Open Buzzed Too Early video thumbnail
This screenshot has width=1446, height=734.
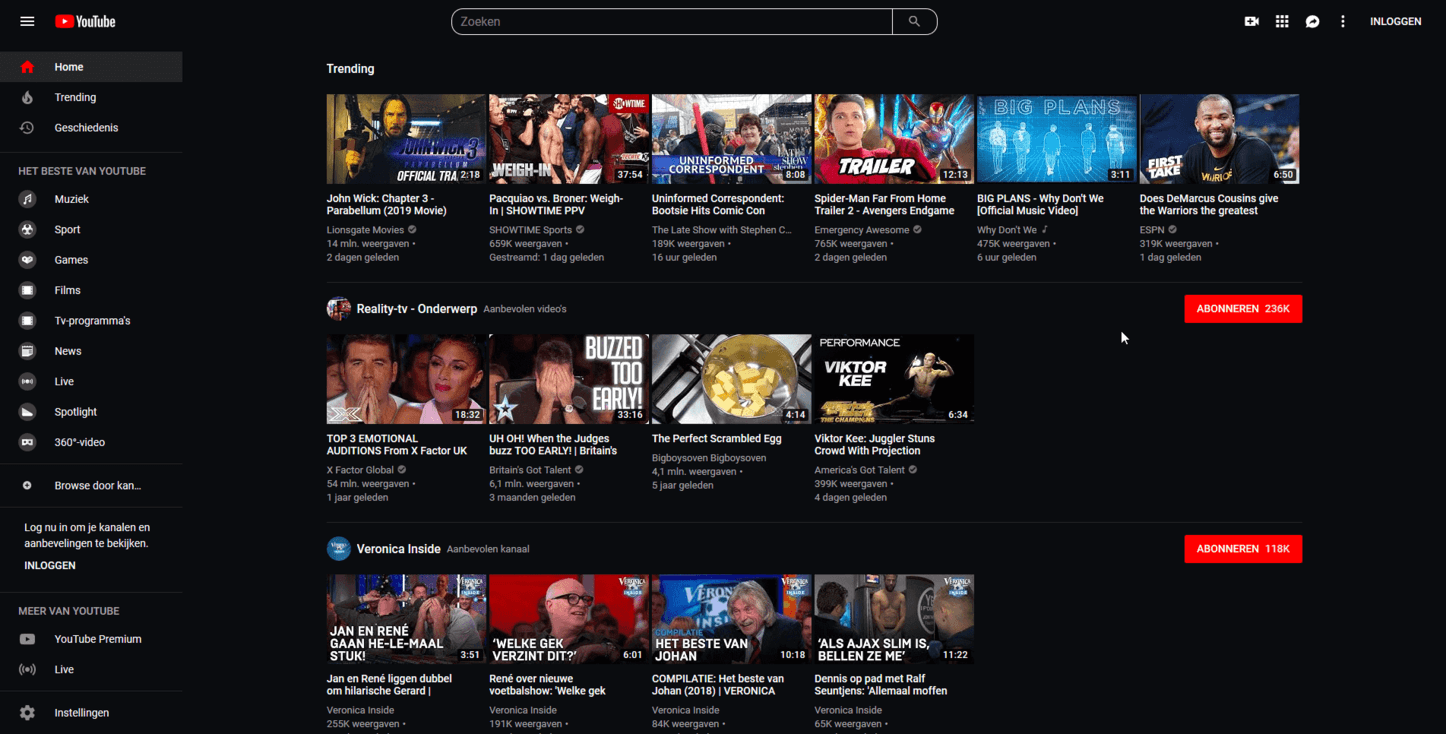(x=569, y=379)
